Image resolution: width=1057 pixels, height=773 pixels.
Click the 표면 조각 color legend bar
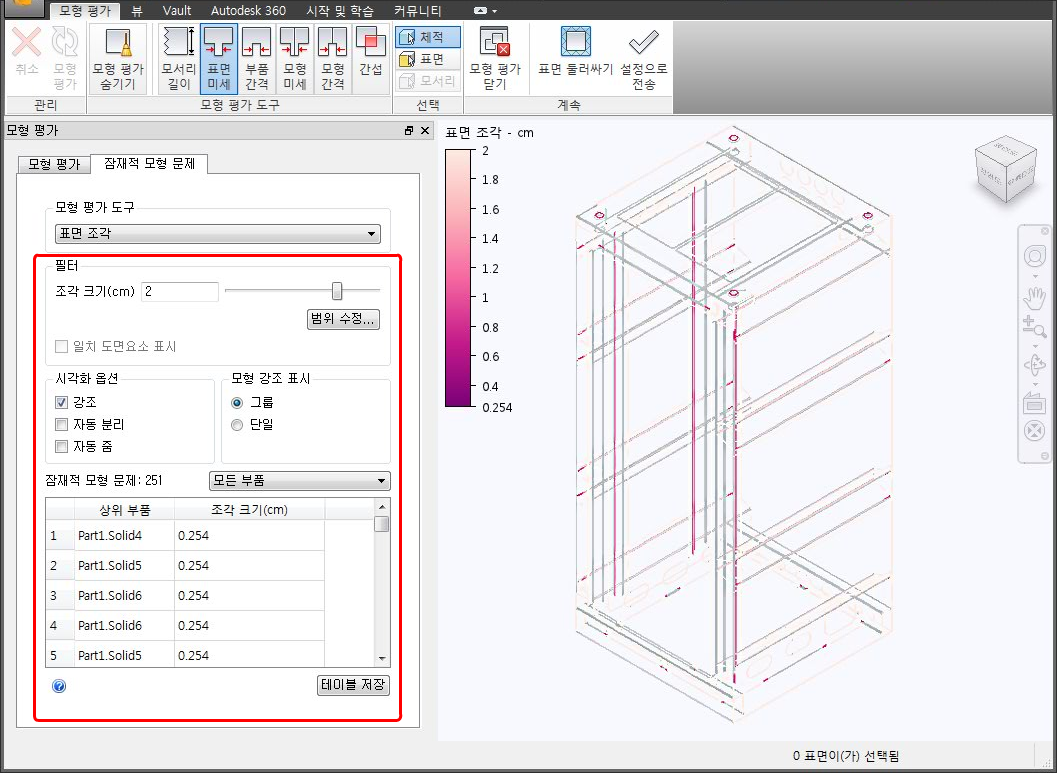tap(458, 278)
